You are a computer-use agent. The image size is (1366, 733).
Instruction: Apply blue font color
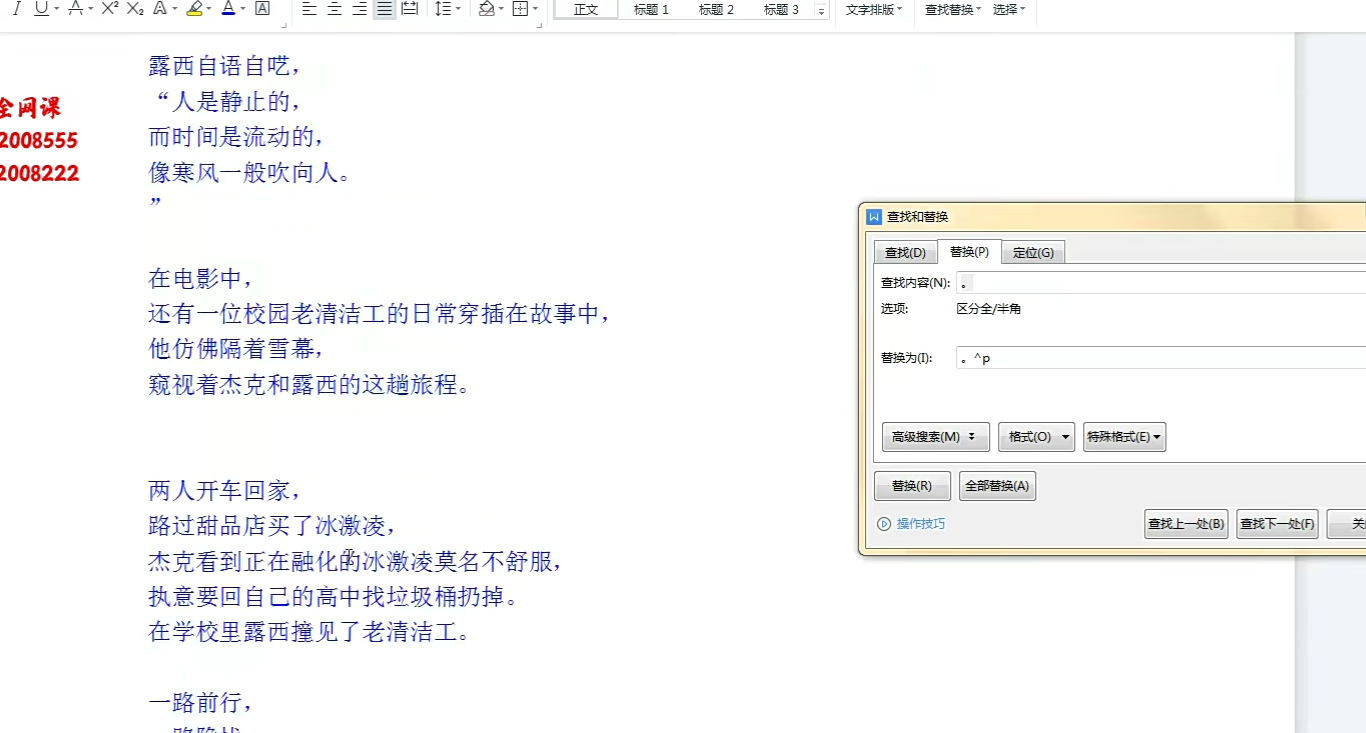coord(228,9)
